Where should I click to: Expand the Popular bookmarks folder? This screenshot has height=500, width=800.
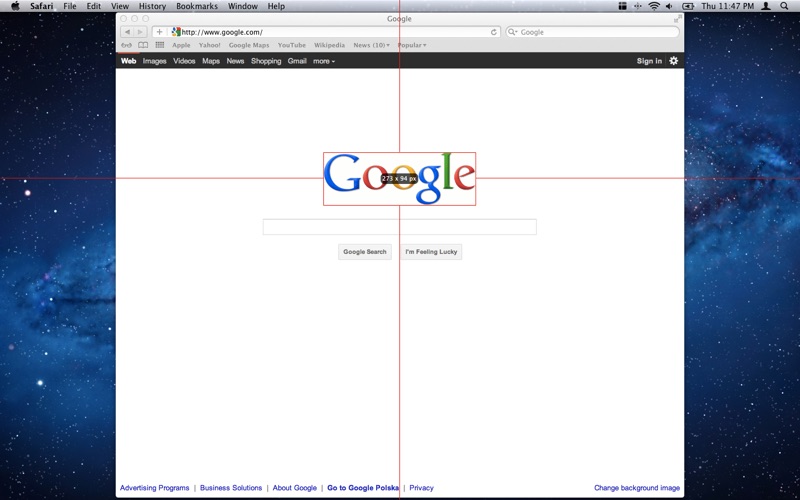[x=412, y=45]
